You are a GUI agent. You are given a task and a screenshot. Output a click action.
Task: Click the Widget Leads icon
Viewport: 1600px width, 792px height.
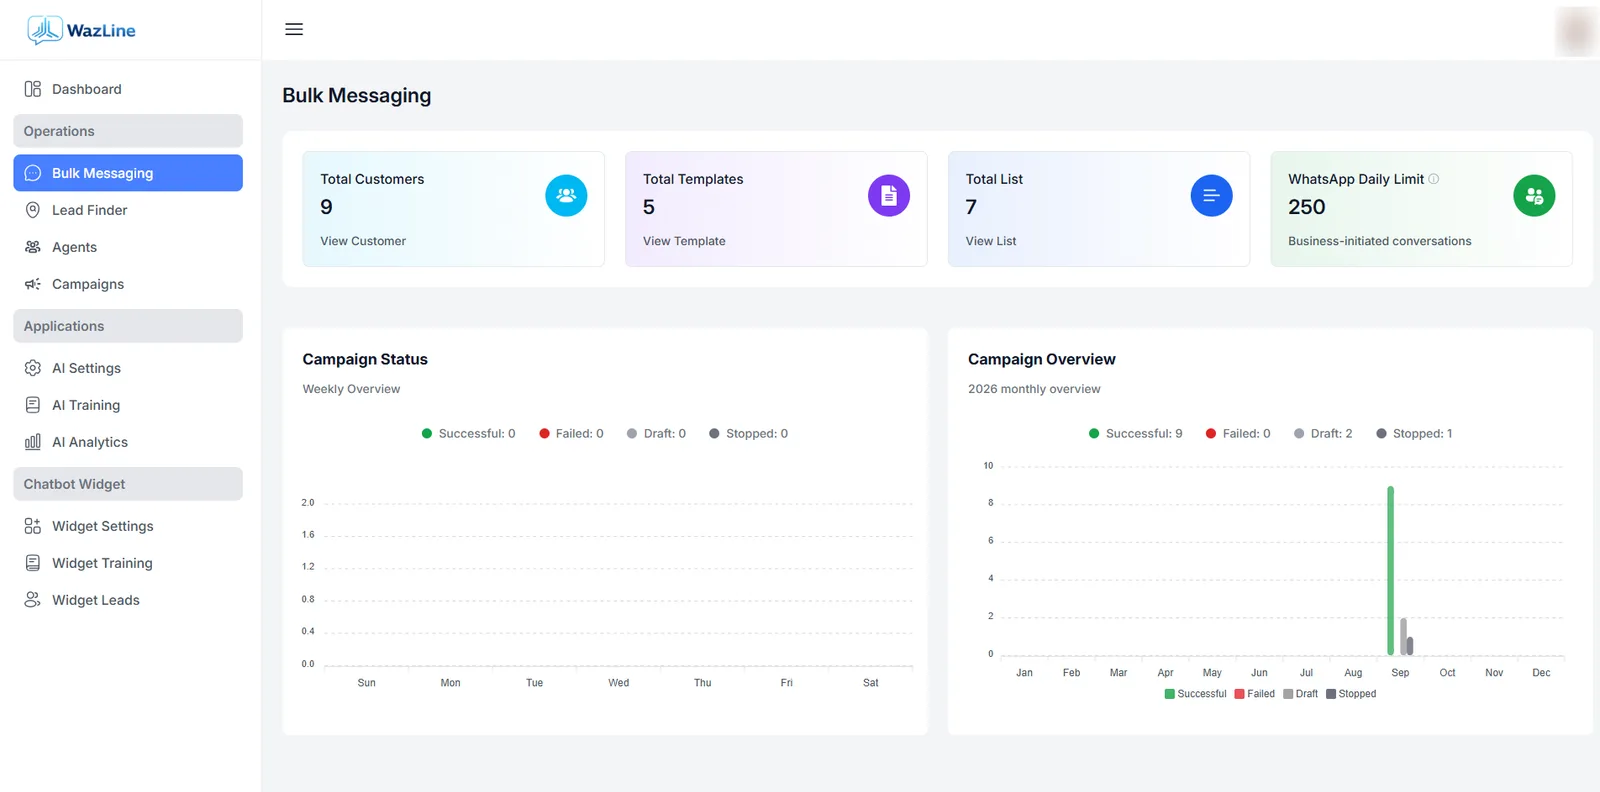pyautogui.click(x=33, y=600)
